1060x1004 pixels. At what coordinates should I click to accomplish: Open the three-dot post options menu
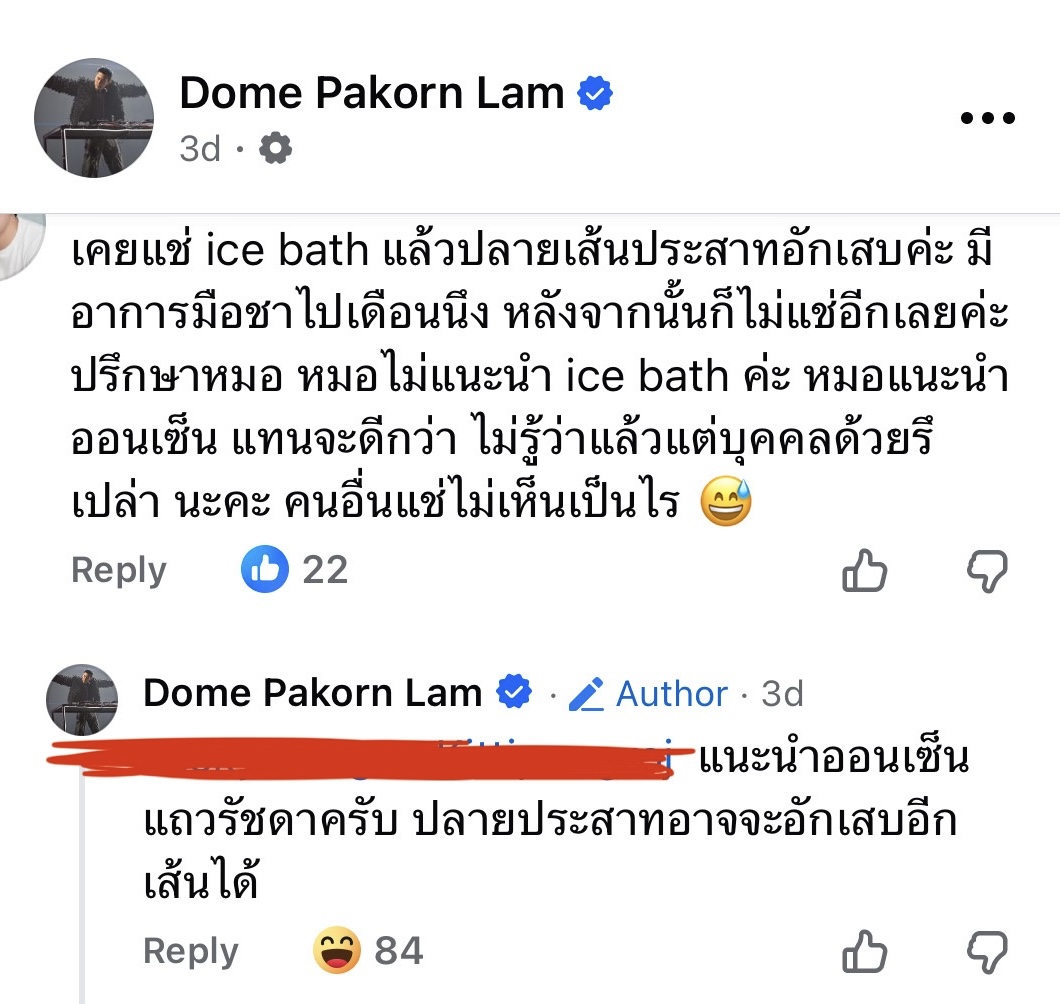(x=988, y=118)
